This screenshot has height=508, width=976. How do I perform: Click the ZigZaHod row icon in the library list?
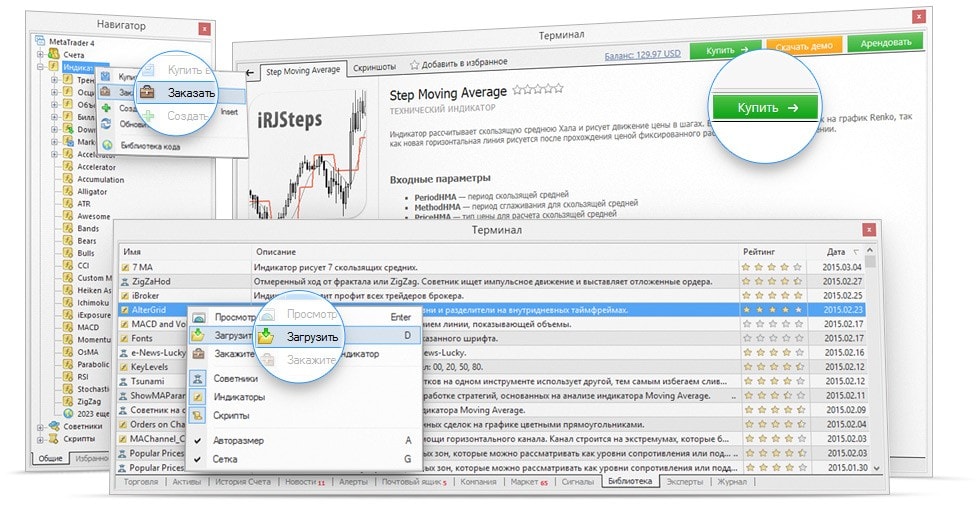click(125, 281)
